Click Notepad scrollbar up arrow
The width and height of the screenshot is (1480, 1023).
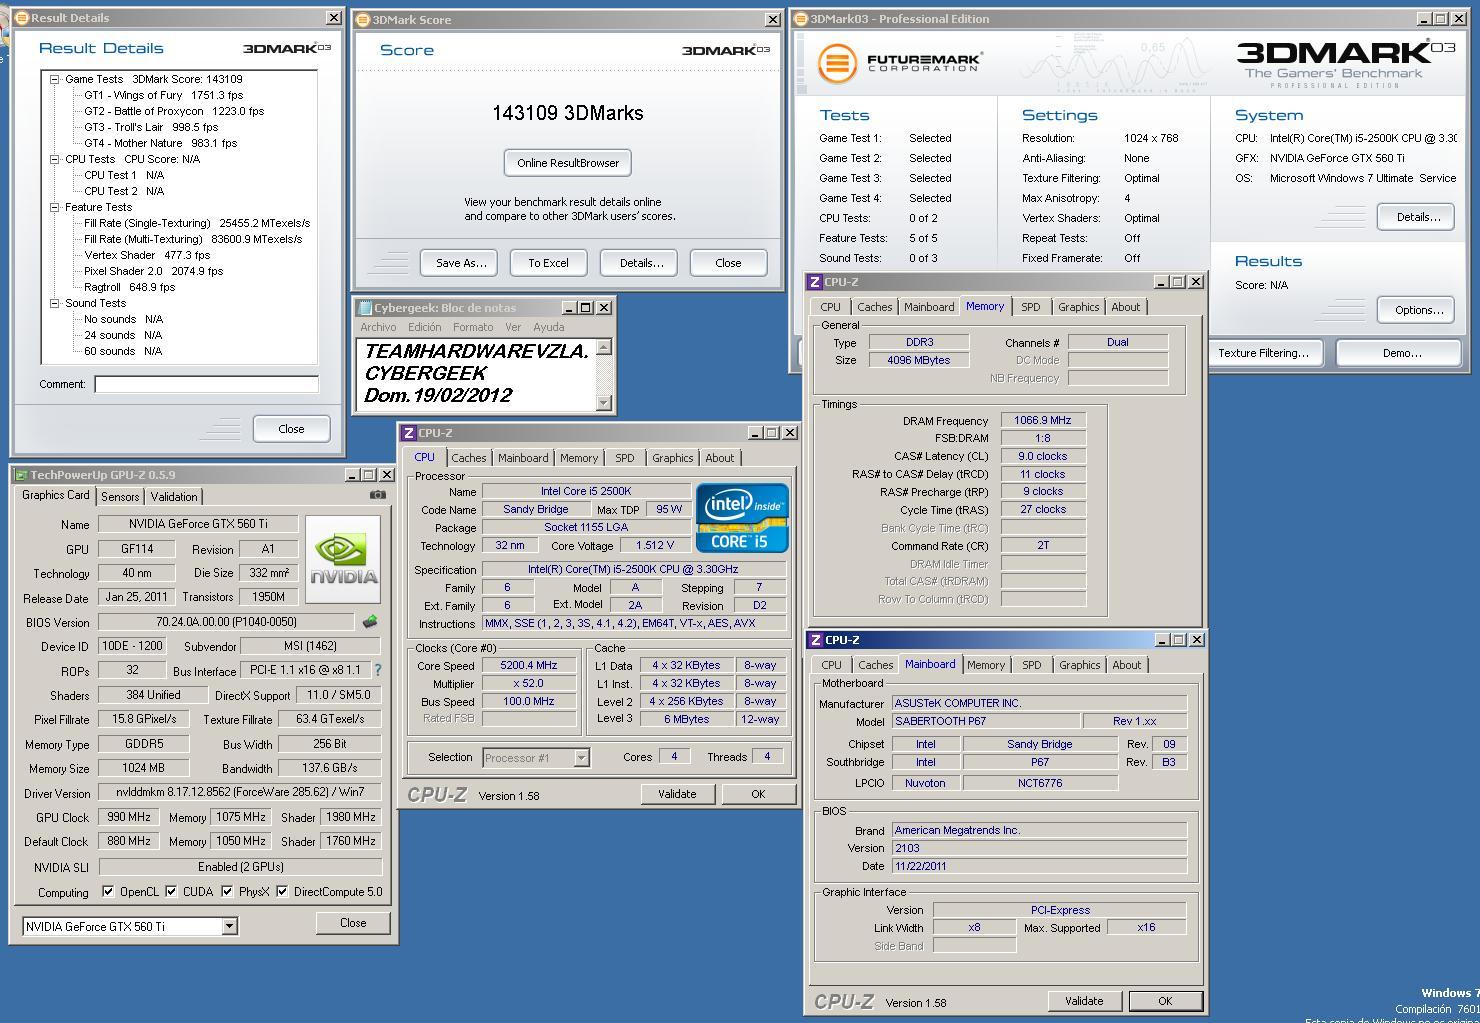click(603, 348)
